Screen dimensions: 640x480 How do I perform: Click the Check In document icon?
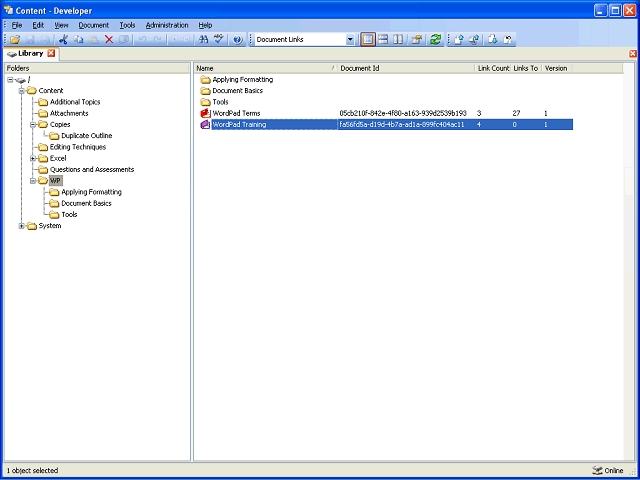click(459, 40)
